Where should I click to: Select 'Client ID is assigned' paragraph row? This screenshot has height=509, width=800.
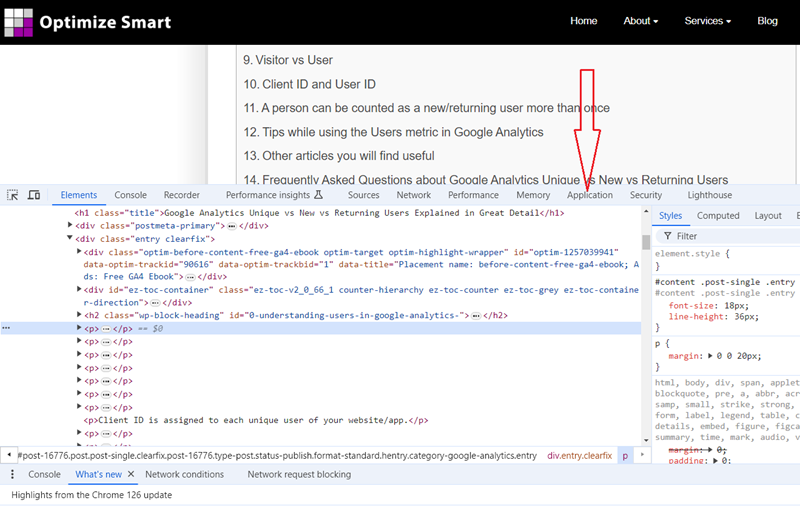pos(256,420)
